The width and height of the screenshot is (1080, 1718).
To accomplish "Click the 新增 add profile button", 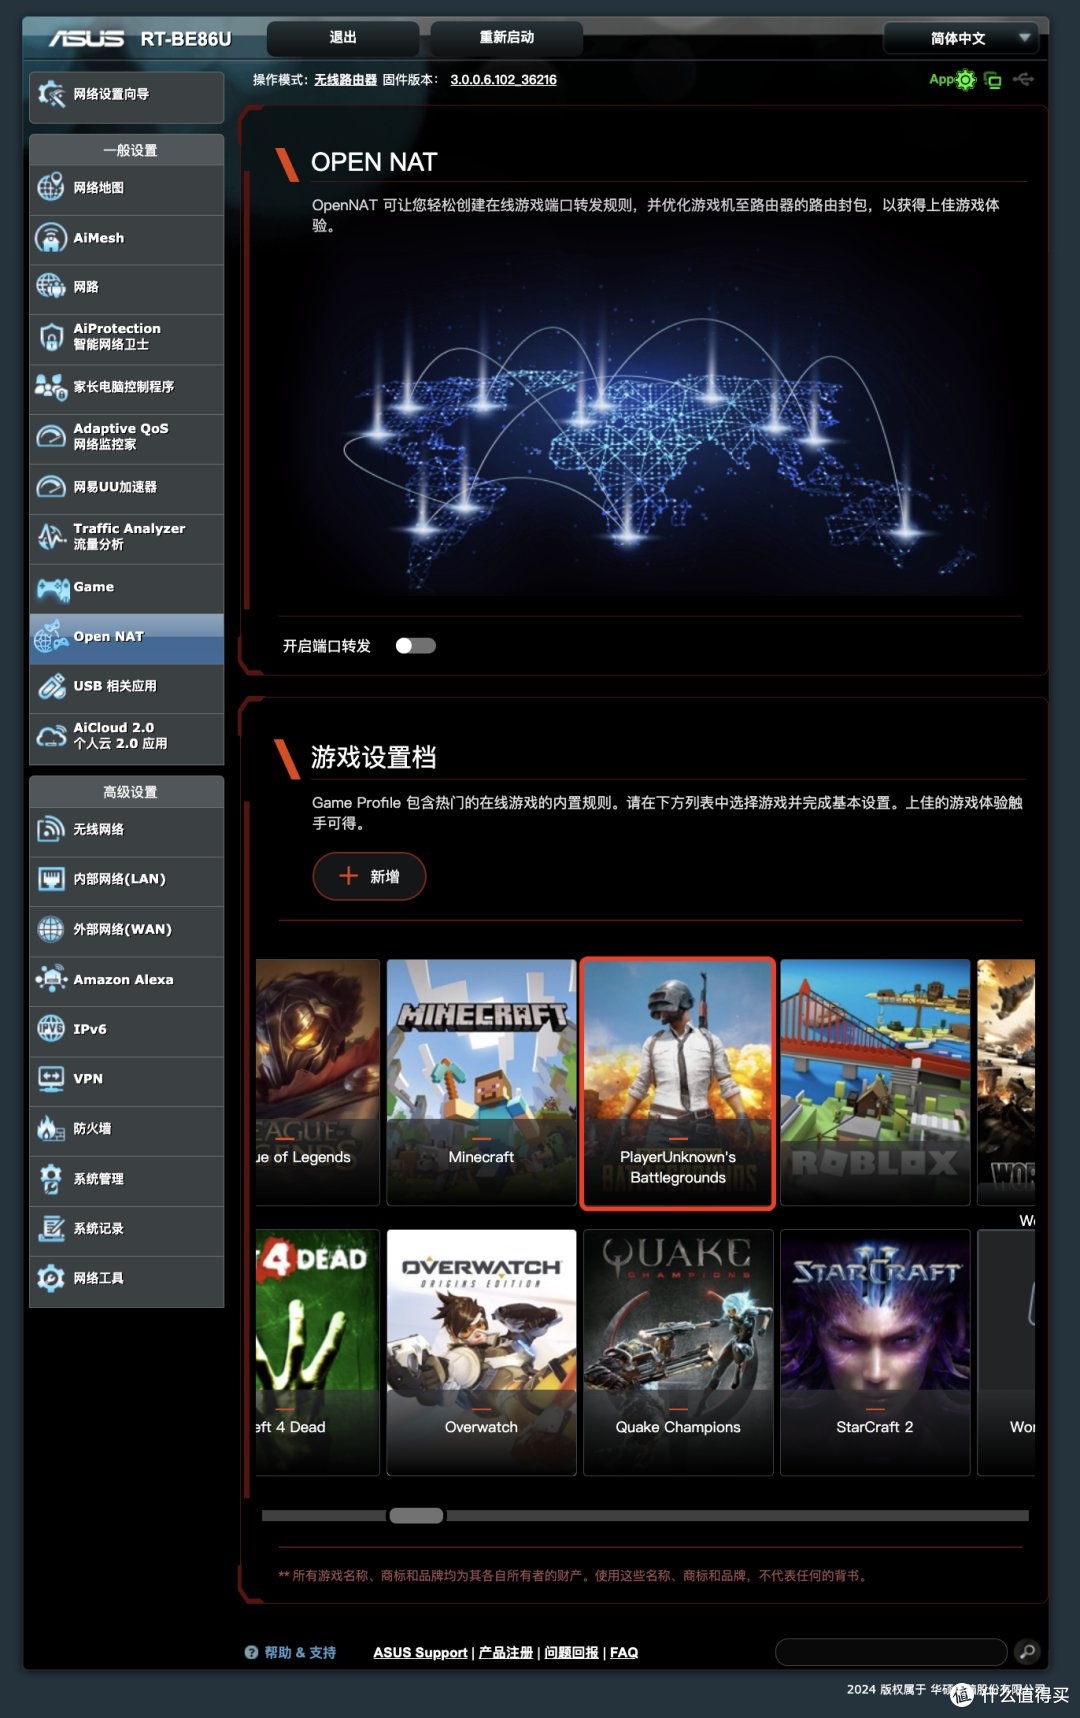I will [x=369, y=876].
